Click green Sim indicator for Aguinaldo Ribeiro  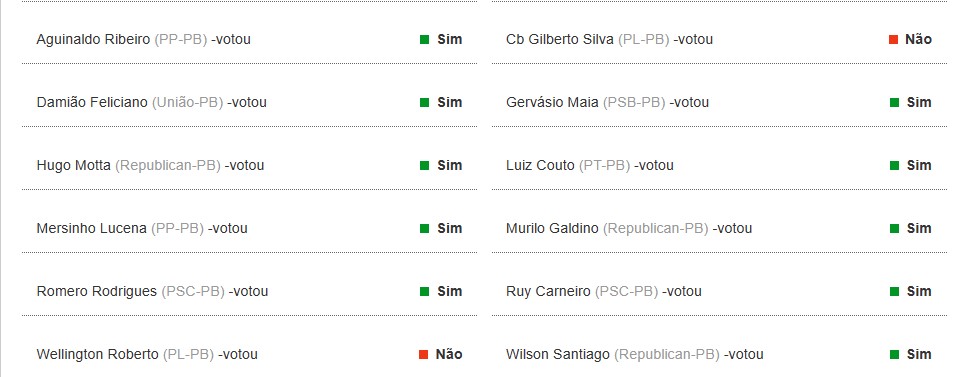click(424, 39)
